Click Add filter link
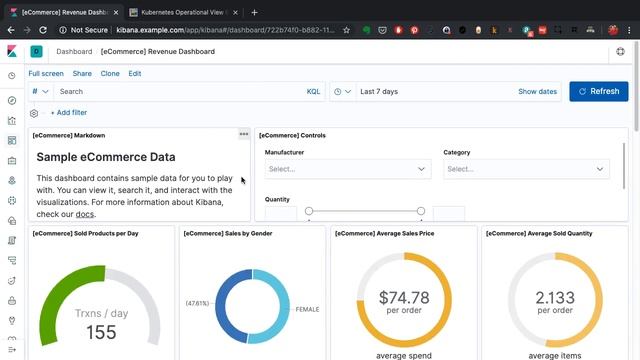 click(x=69, y=113)
